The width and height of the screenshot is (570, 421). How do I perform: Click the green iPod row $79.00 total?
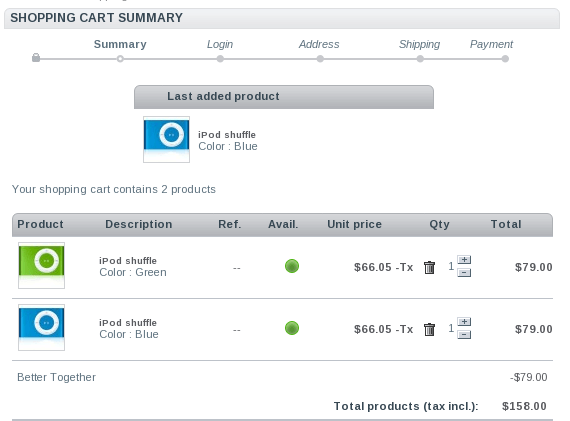click(x=534, y=268)
